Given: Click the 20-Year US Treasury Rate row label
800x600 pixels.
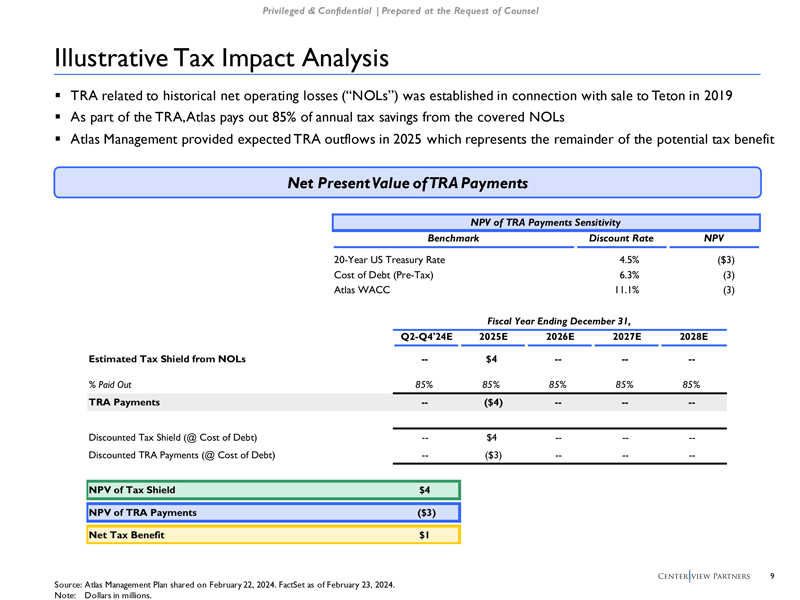Looking at the screenshot, I should (x=390, y=260).
